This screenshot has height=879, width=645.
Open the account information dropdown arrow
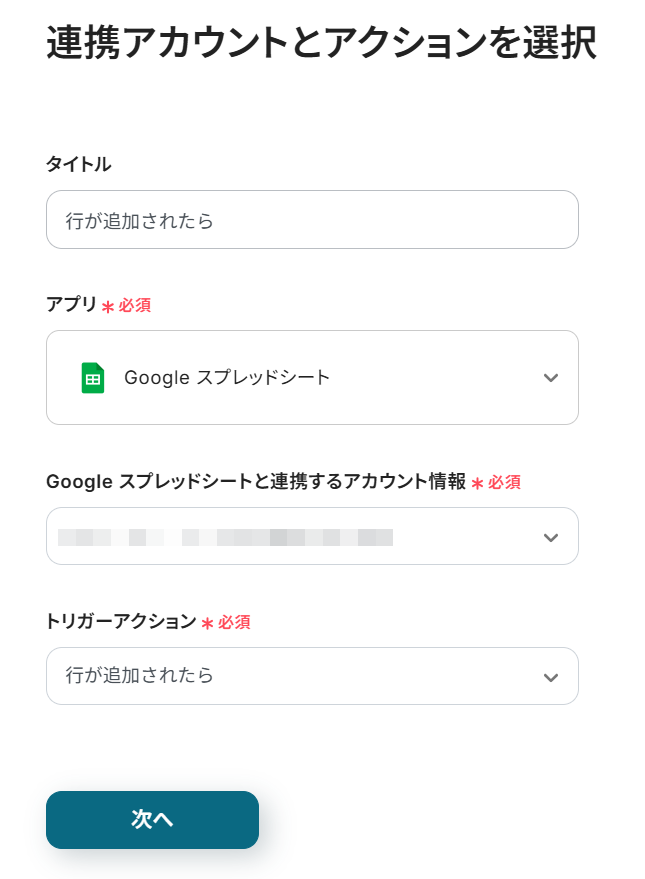[550, 537]
